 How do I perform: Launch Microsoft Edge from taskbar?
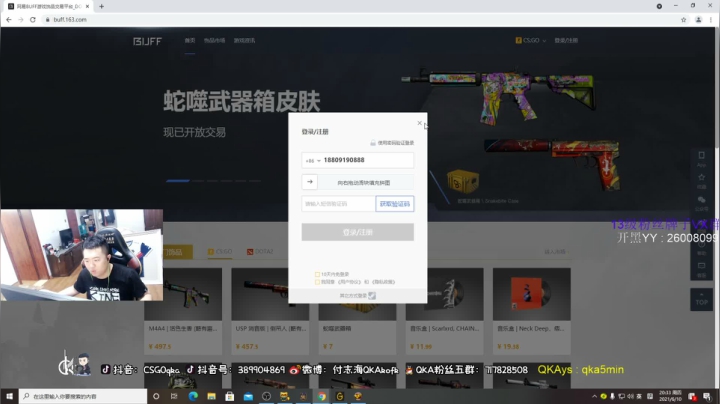[193, 396]
